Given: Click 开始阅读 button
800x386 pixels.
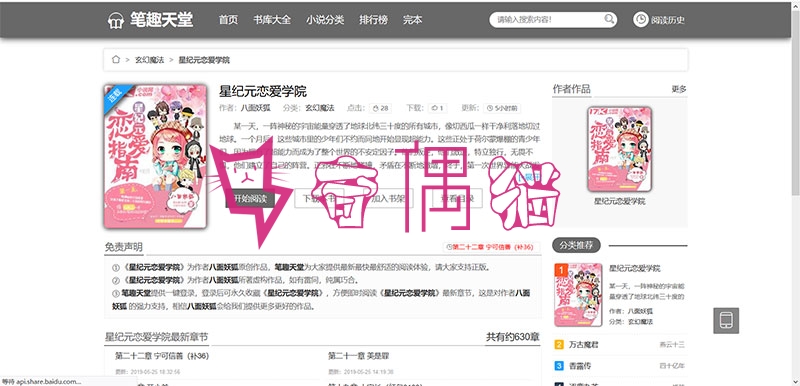Looking at the screenshot, I should point(250,198).
